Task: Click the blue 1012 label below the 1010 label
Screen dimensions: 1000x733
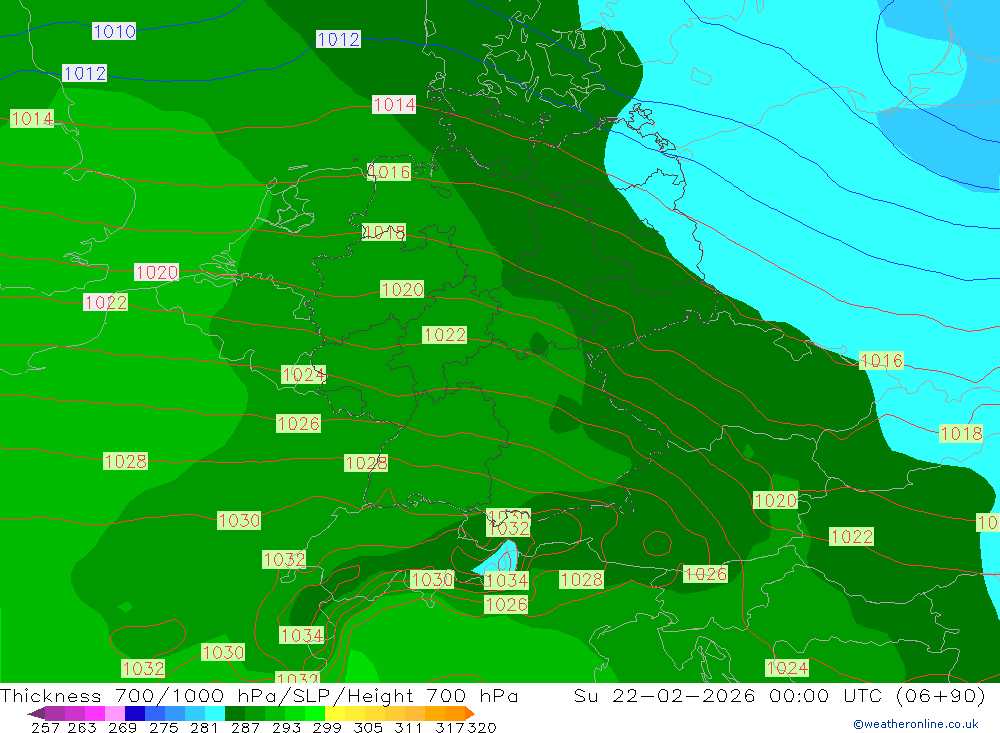Action: point(84,73)
